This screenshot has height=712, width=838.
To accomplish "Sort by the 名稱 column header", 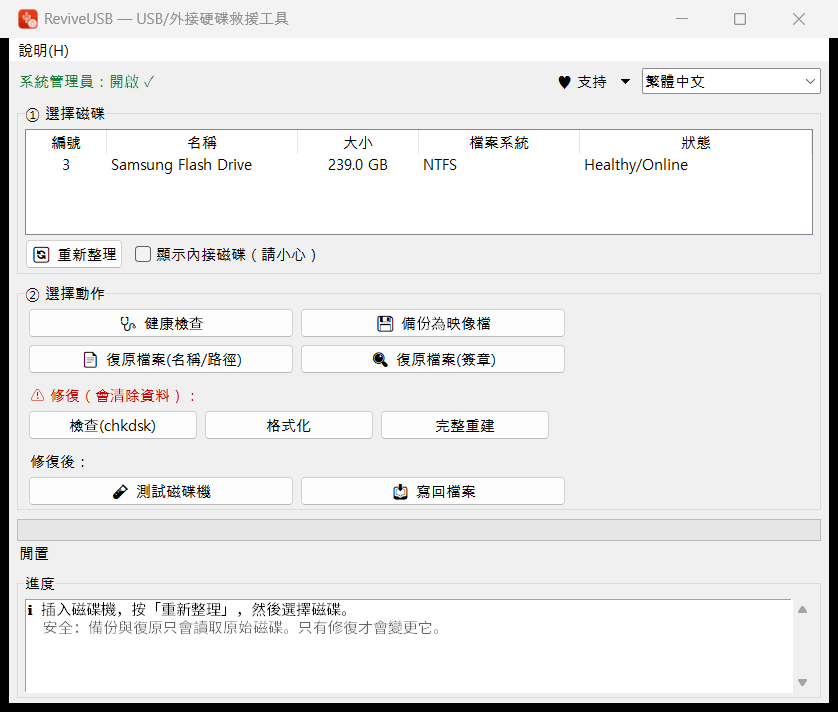I will [x=202, y=143].
